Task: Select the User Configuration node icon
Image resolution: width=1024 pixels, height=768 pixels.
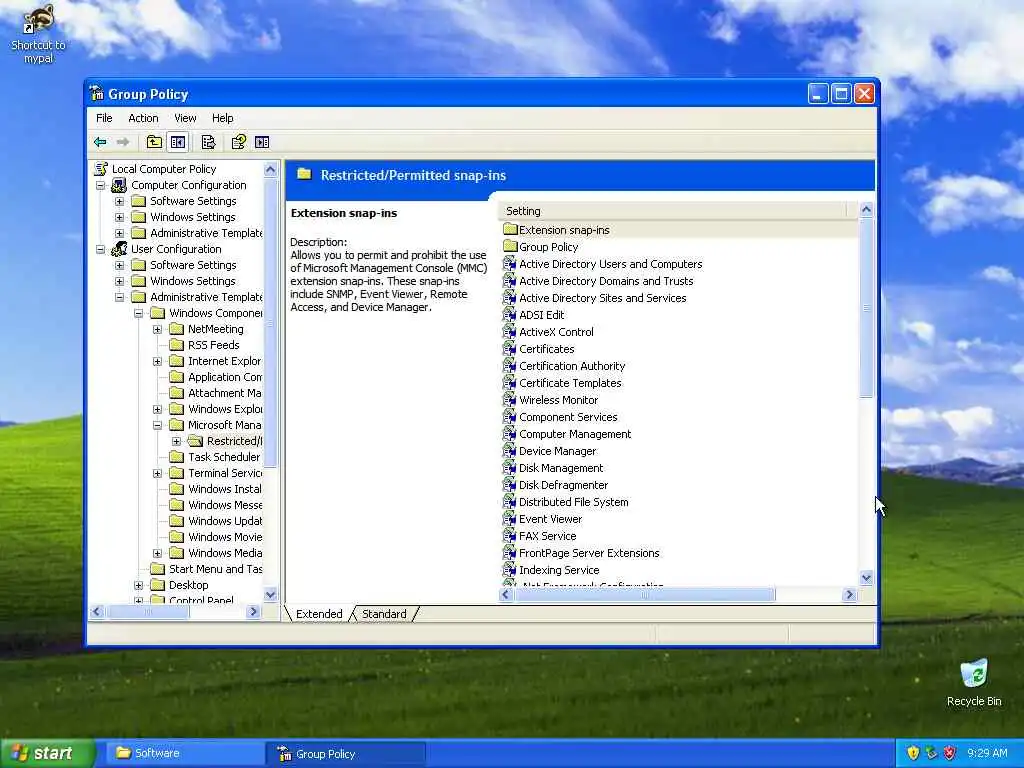Action: pyautogui.click(x=119, y=249)
